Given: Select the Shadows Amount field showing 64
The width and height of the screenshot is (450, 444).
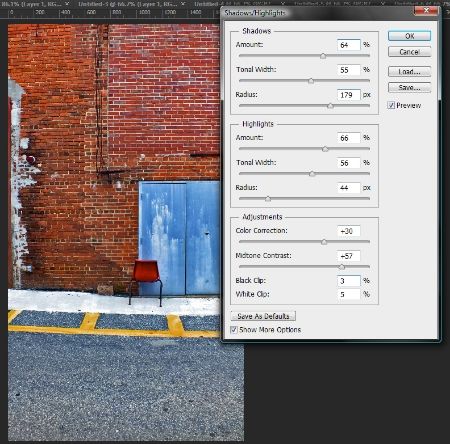Looking at the screenshot, I should pyautogui.click(x=349, y=45).
